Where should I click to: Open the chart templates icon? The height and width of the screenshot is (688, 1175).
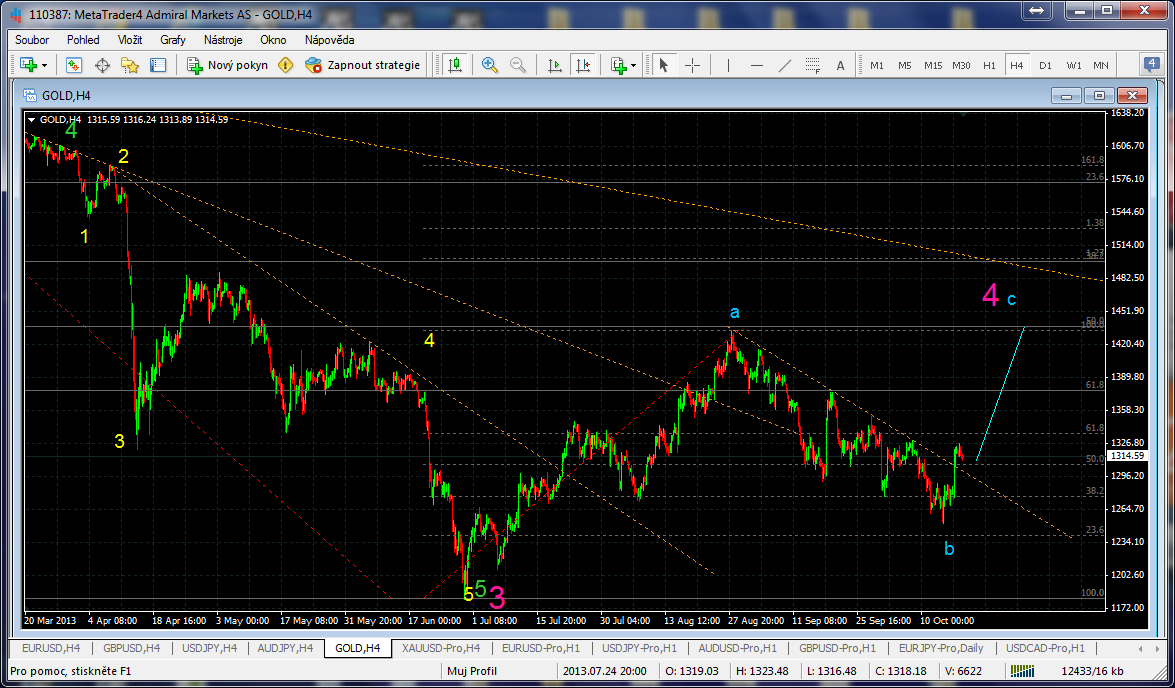coord(618,65)
